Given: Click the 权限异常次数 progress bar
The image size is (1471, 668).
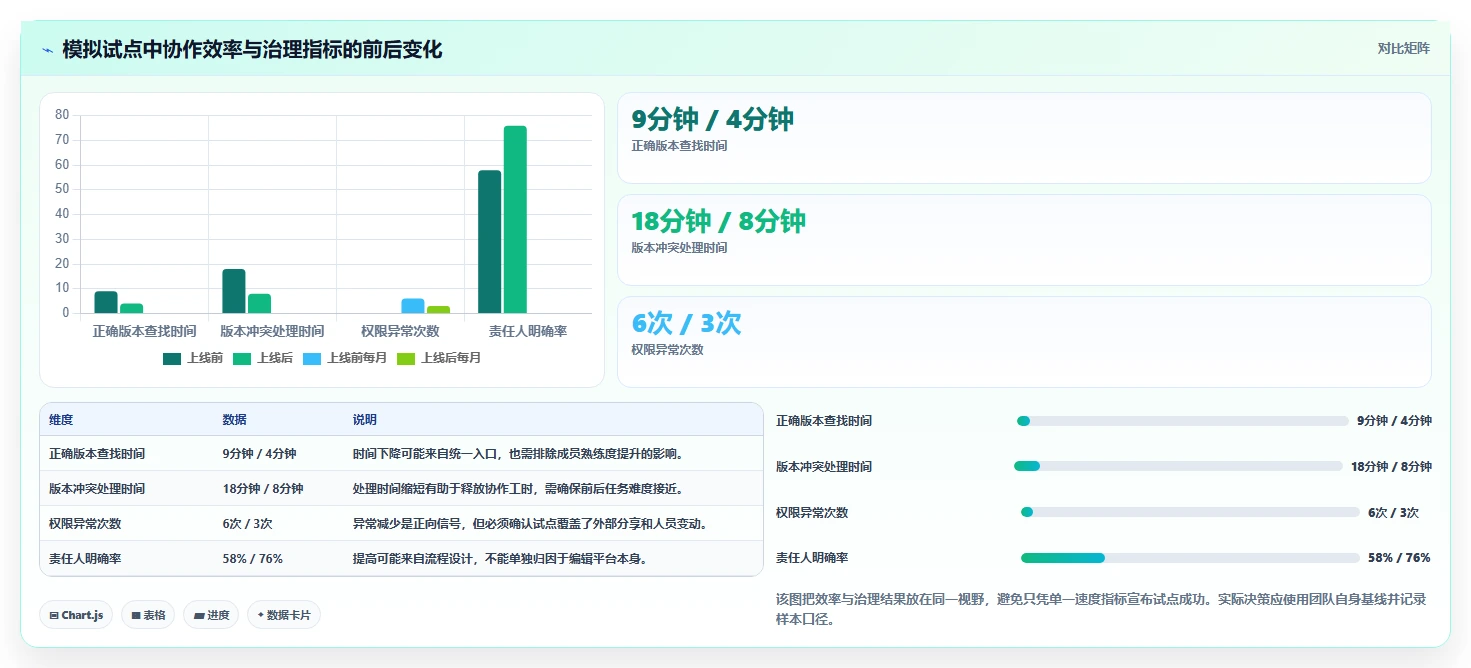Looking at the screenshot, I should [x=1190, y=512].
